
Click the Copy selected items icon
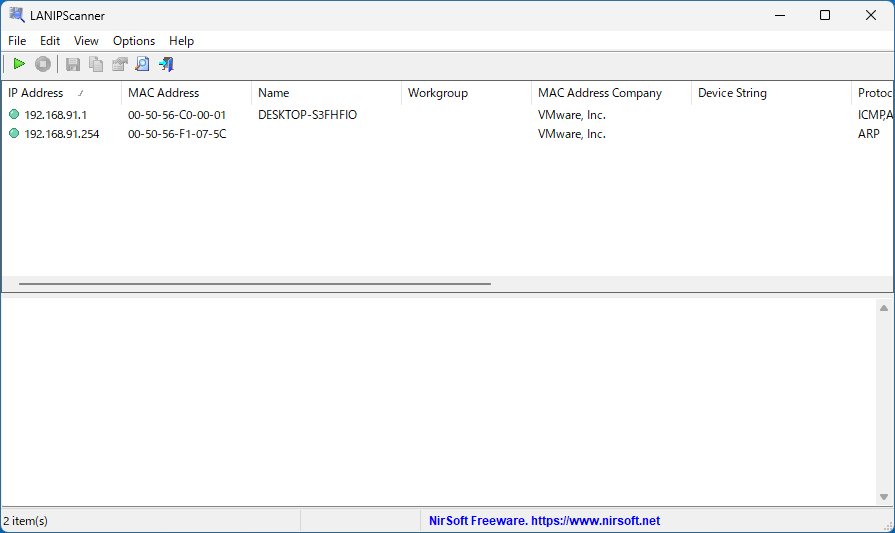point(96,64)
